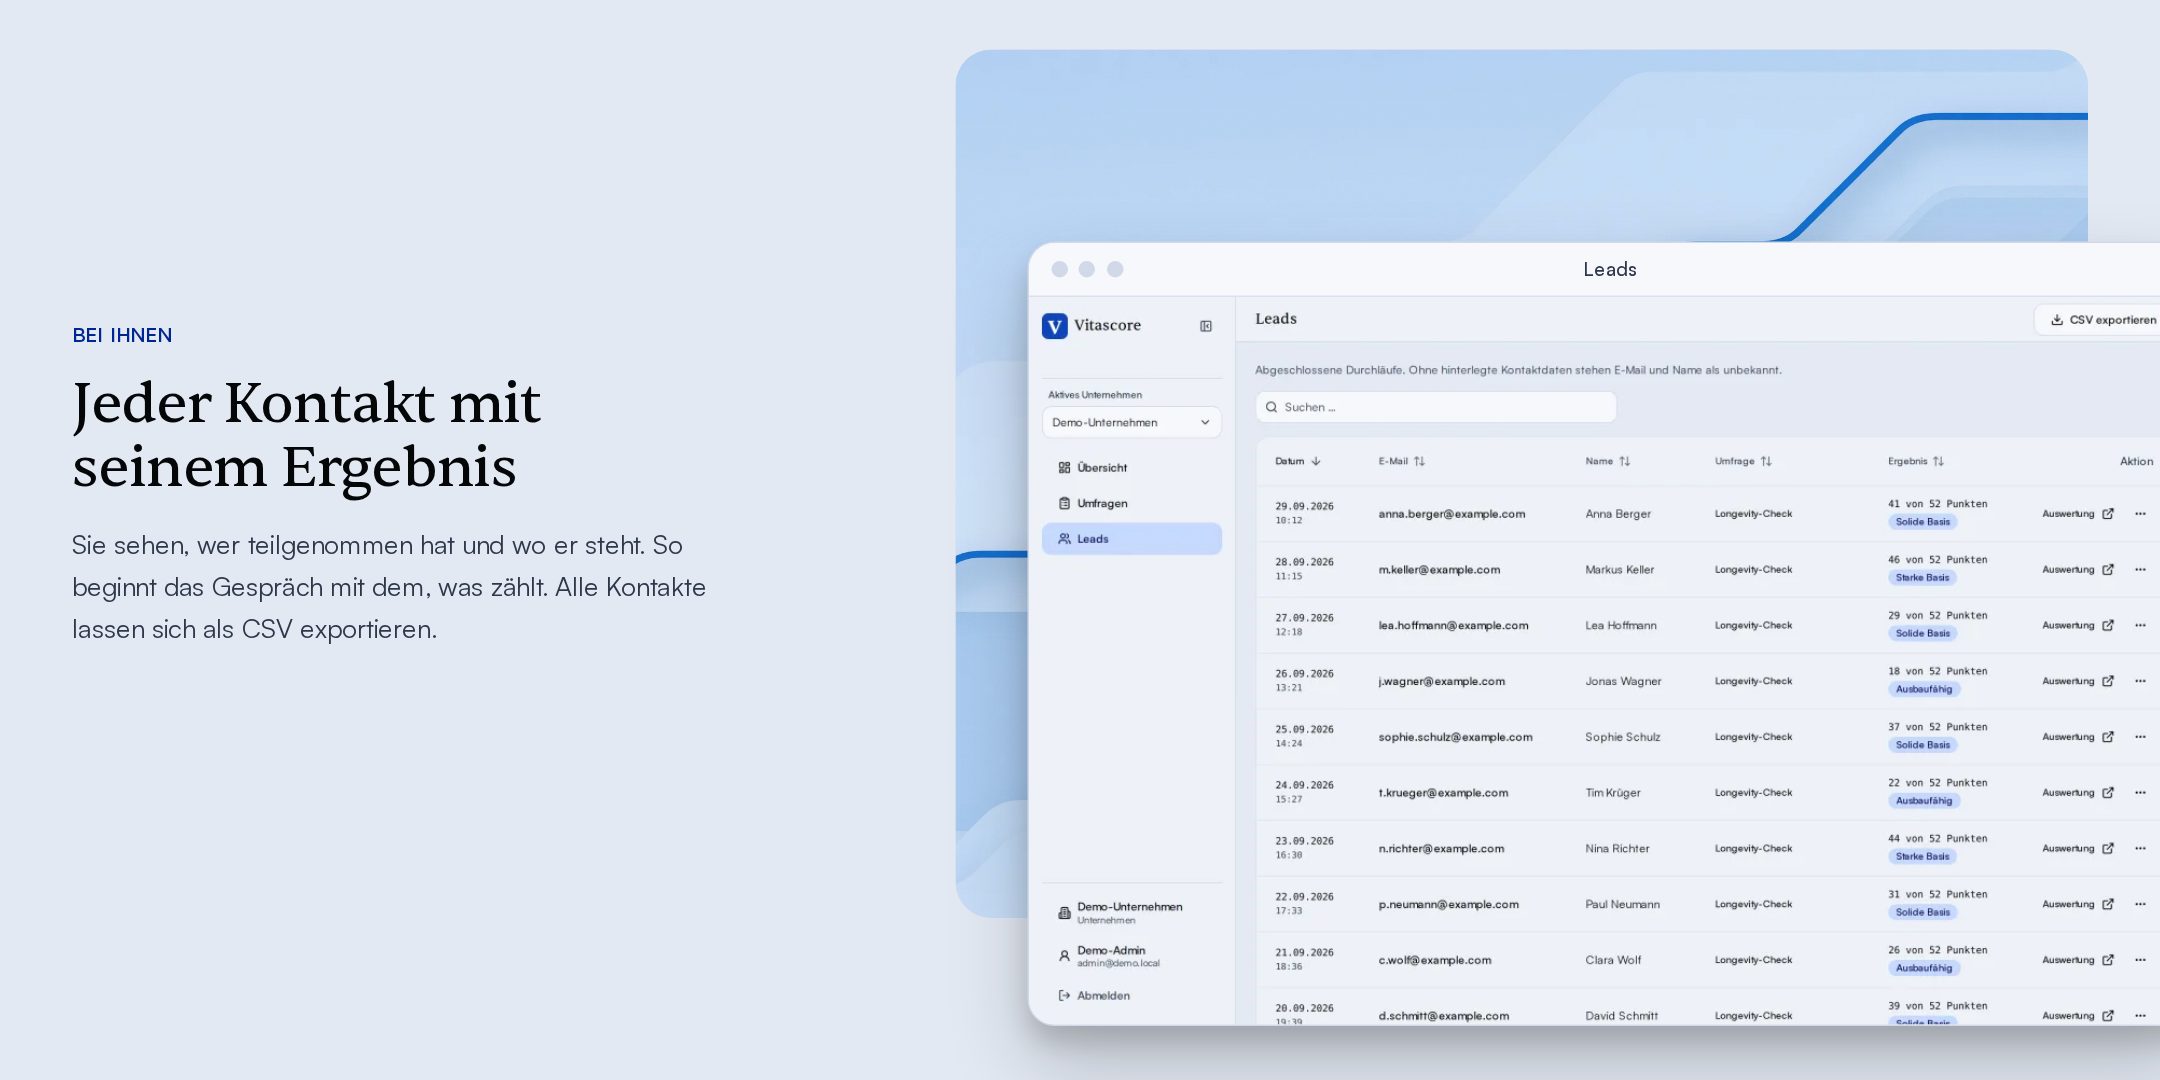Click heading 'Jeder Kontakt mit seinem Ergebnis'
The width and height of the screenshot is (2160, 1080).
click(x=307, y=434)
